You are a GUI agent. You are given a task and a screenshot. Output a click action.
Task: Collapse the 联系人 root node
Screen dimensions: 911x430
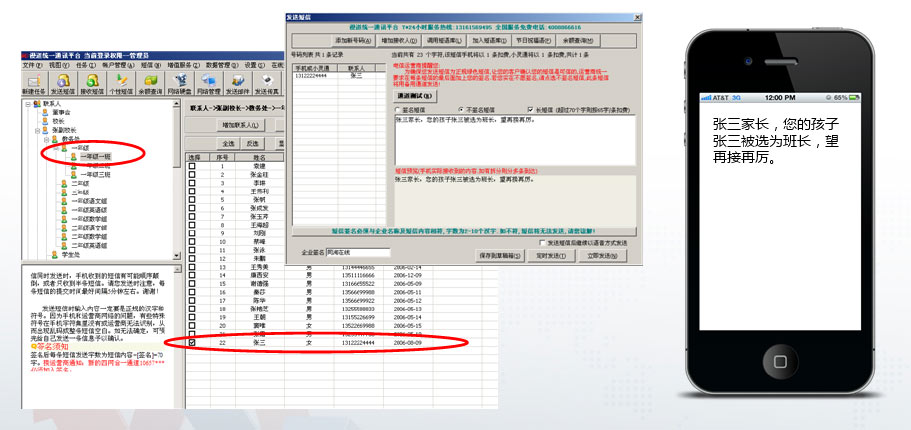coord(27,103)
